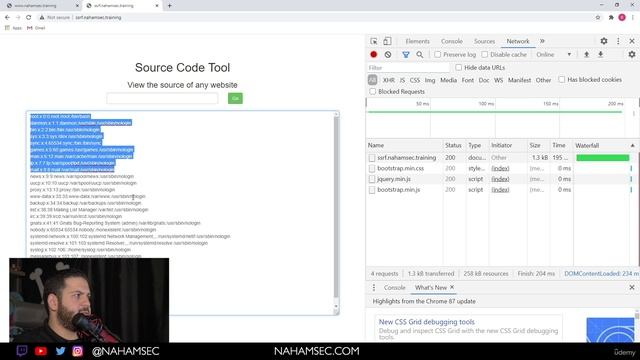Image resolution: width=640 pixels, height=360 pixels.
Task: Filter requests by CSS
Action: 415,80
